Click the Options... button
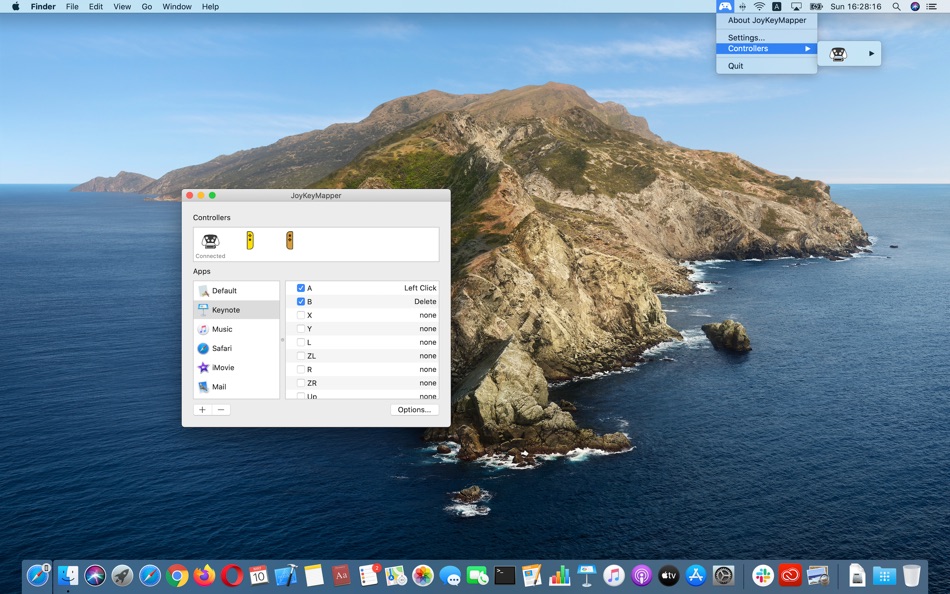This screenshot has height=594, width=950. (414, 410)
